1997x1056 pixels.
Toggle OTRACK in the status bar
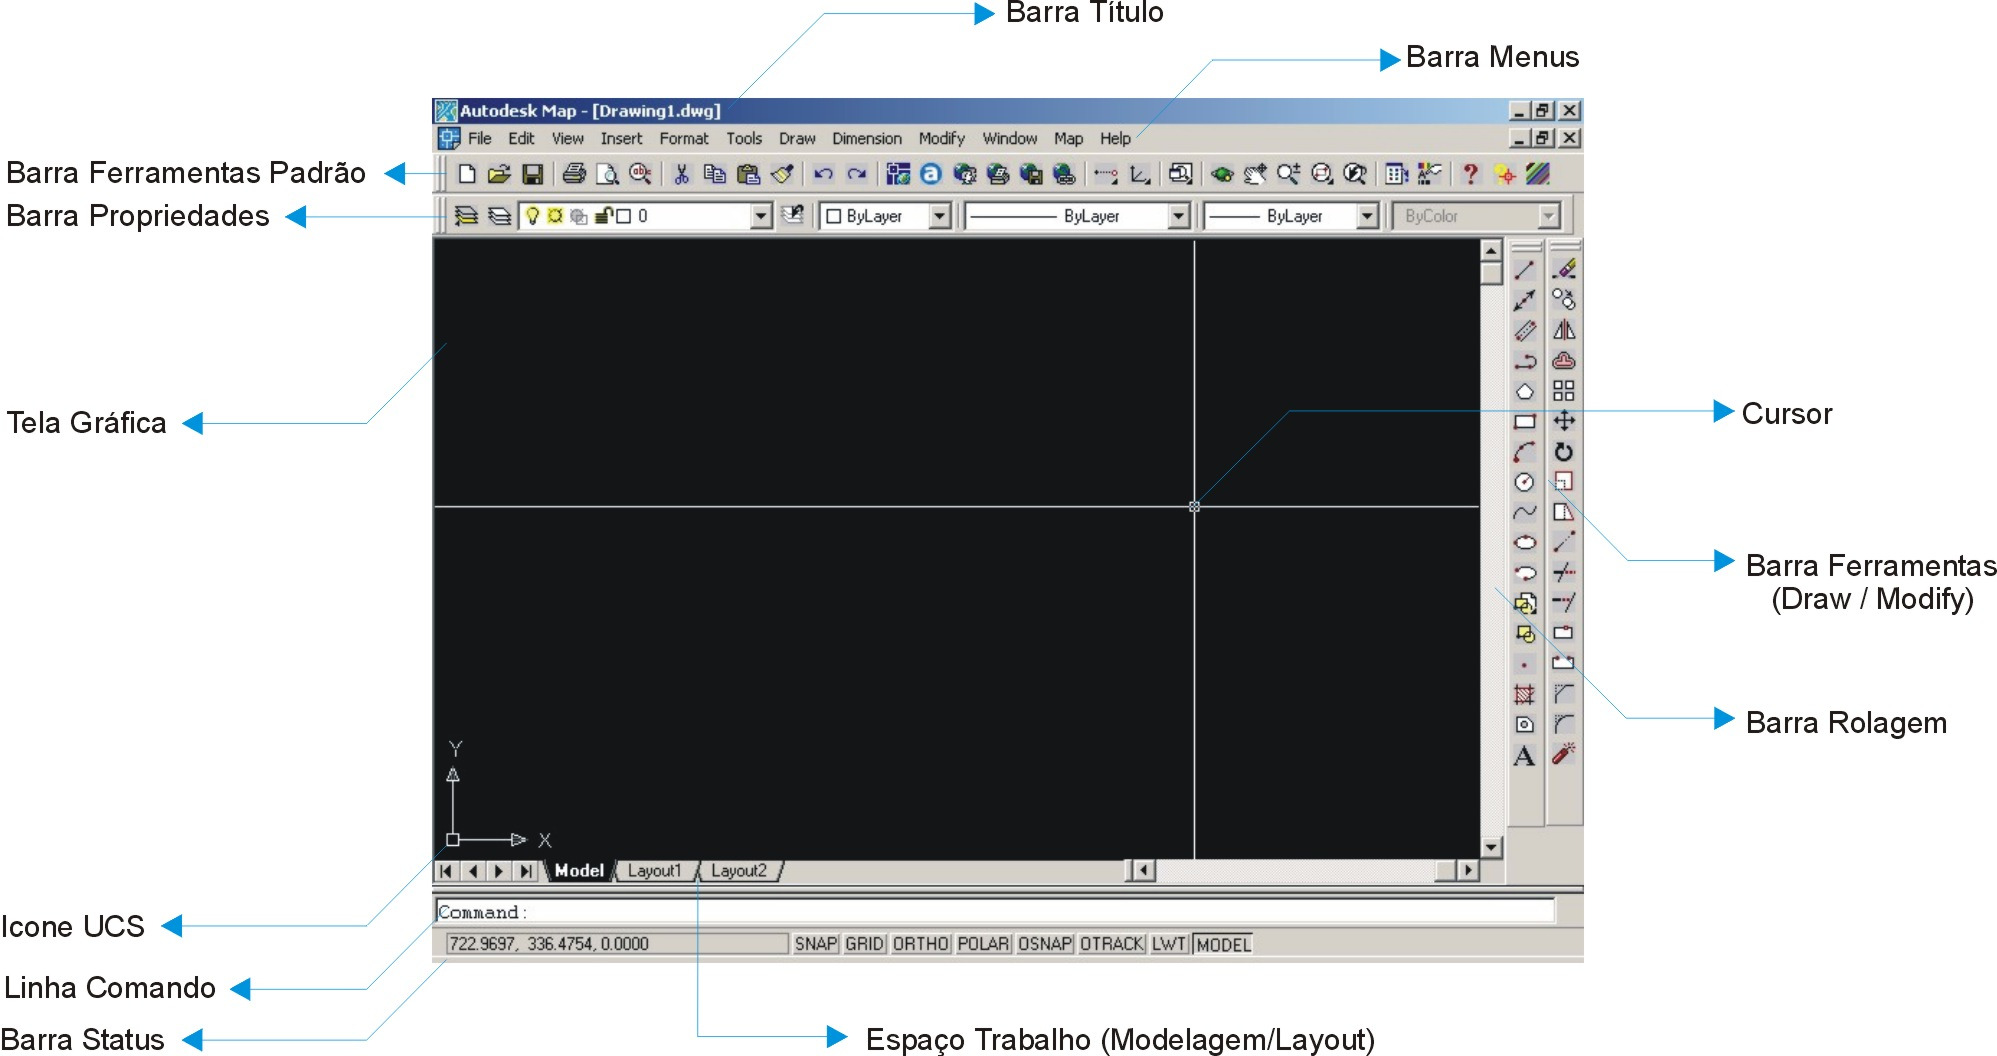[1111, 944]
